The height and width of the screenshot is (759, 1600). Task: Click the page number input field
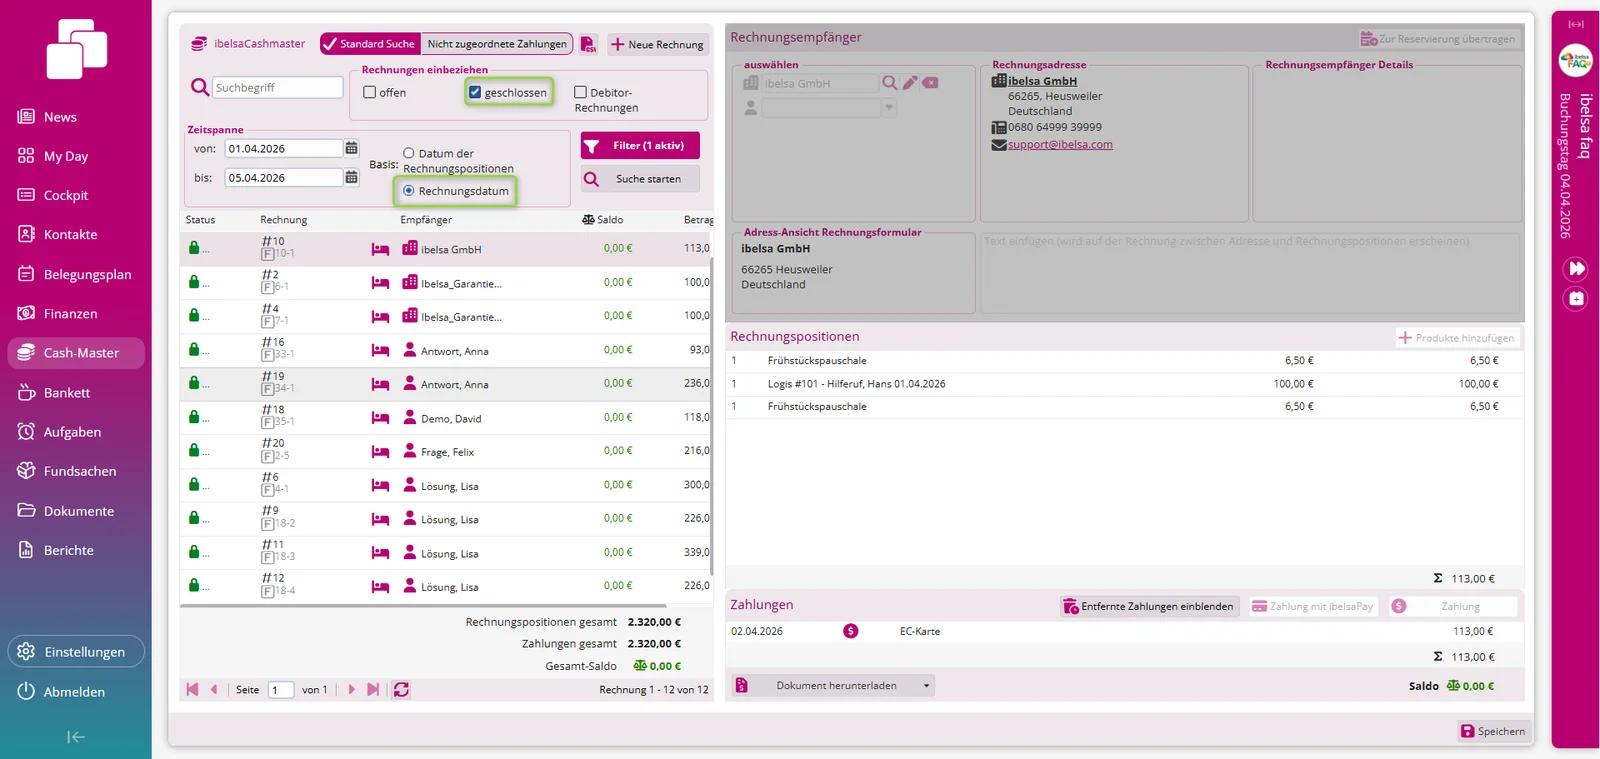point(281,690)
